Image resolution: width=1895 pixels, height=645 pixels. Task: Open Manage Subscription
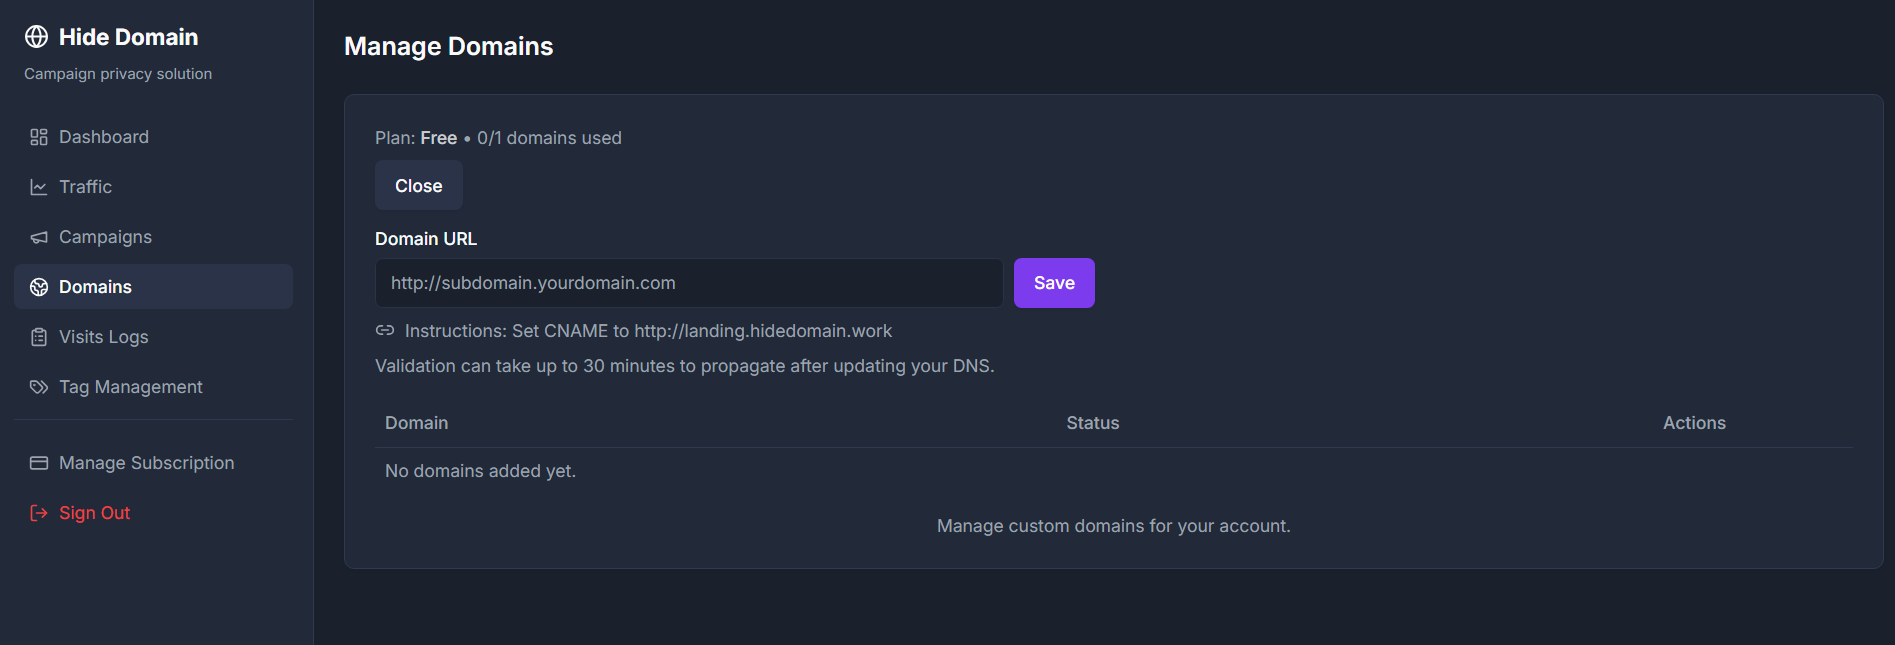pyautogui.click(x=153, y=463)
